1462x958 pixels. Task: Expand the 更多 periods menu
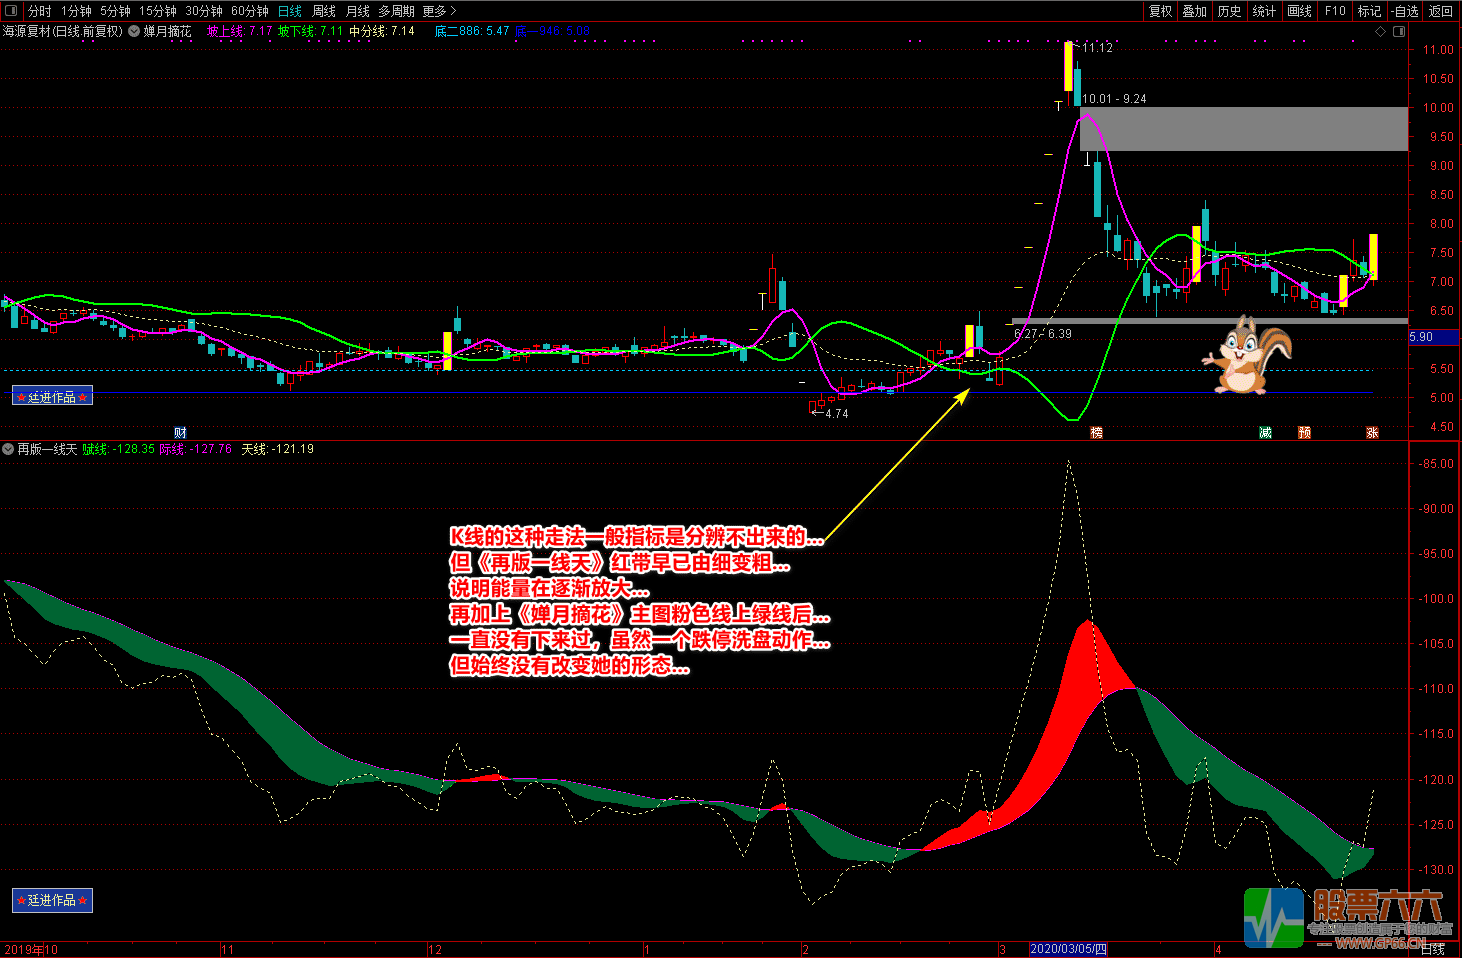[438, 11]
